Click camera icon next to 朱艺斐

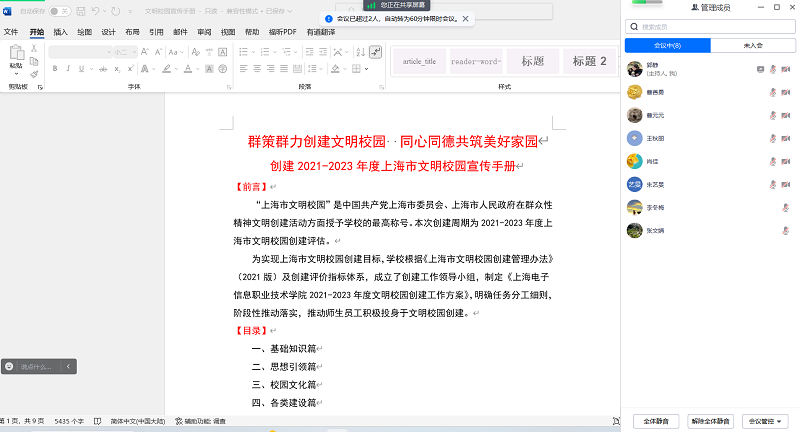[786, 184]
